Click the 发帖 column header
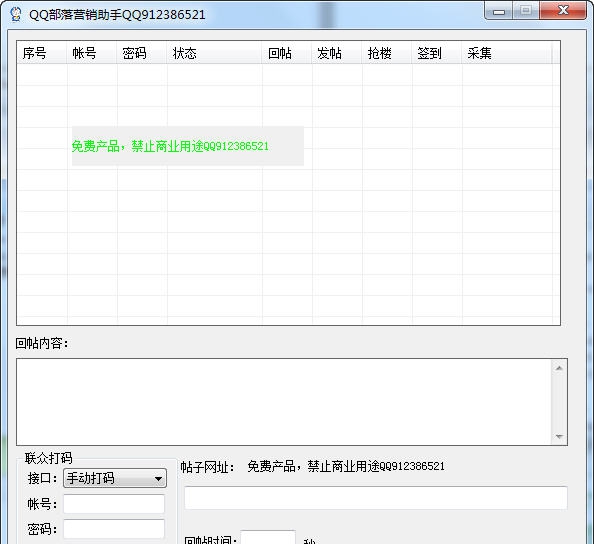 pos(337,53)
